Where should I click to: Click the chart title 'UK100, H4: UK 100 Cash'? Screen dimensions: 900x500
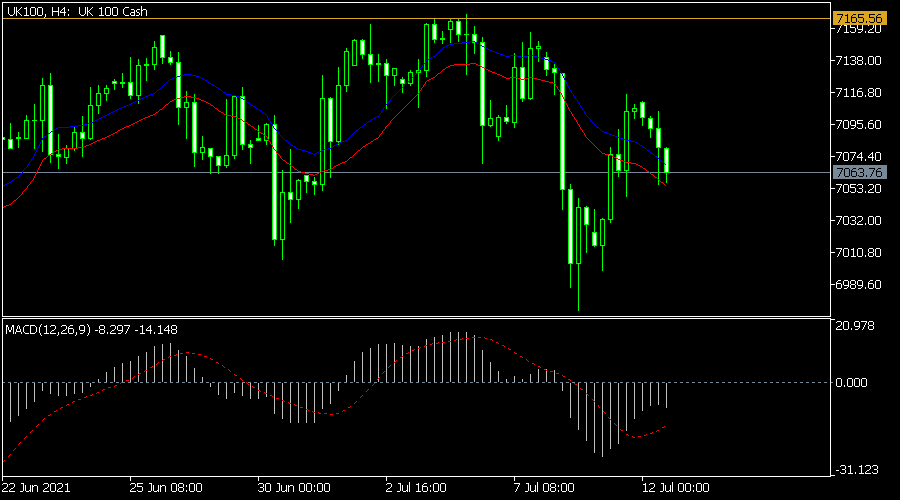(77, 11)
